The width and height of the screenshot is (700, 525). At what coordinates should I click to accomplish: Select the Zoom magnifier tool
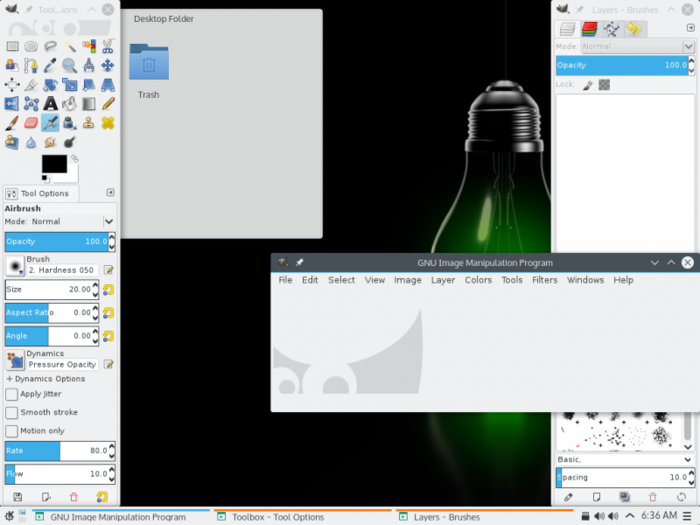click(x=69, y=65)
